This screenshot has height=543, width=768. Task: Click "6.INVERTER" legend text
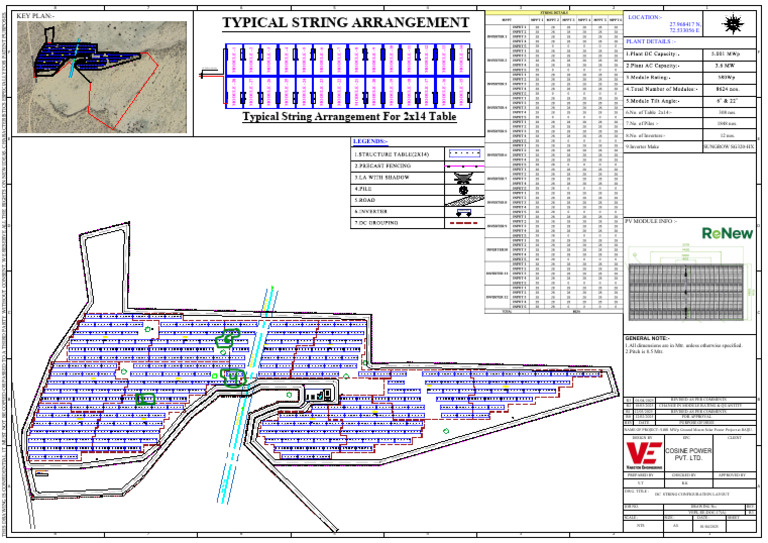[371, 212]
